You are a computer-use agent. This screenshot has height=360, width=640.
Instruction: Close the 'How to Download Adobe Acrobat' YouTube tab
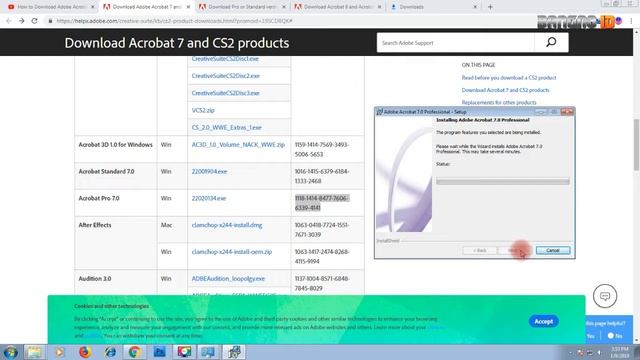(x=93, y=7)
